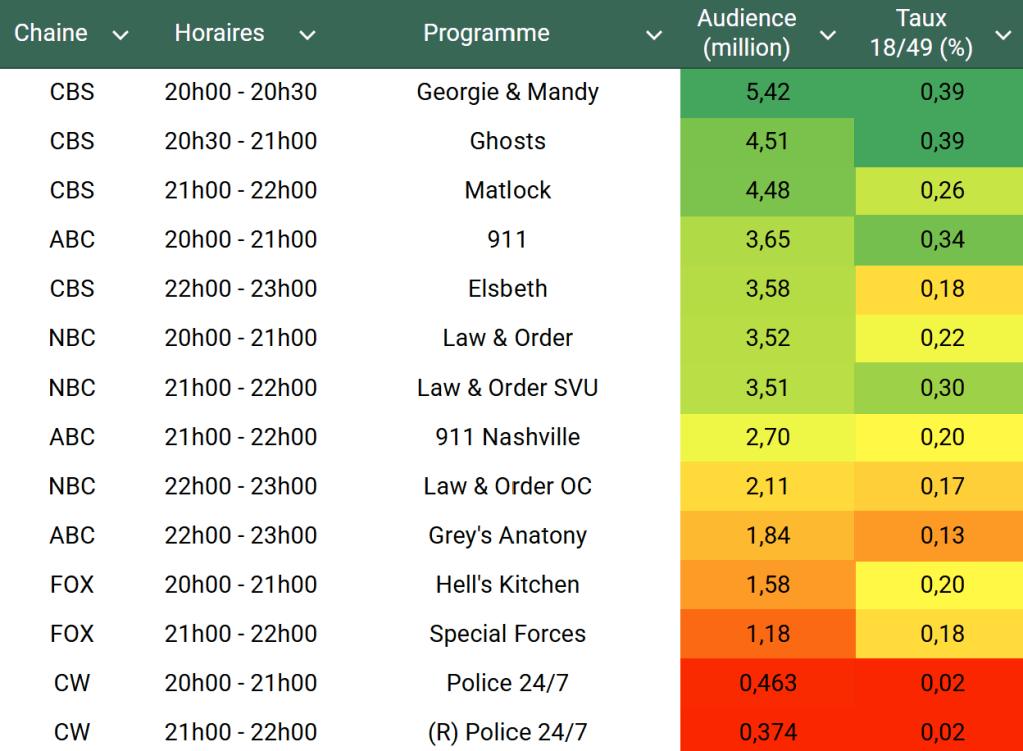Image resolution: width=1023 pixels, height=751 pixels.
Task: Select the Matlock audience cell 4,48
Action: [767, 190]
